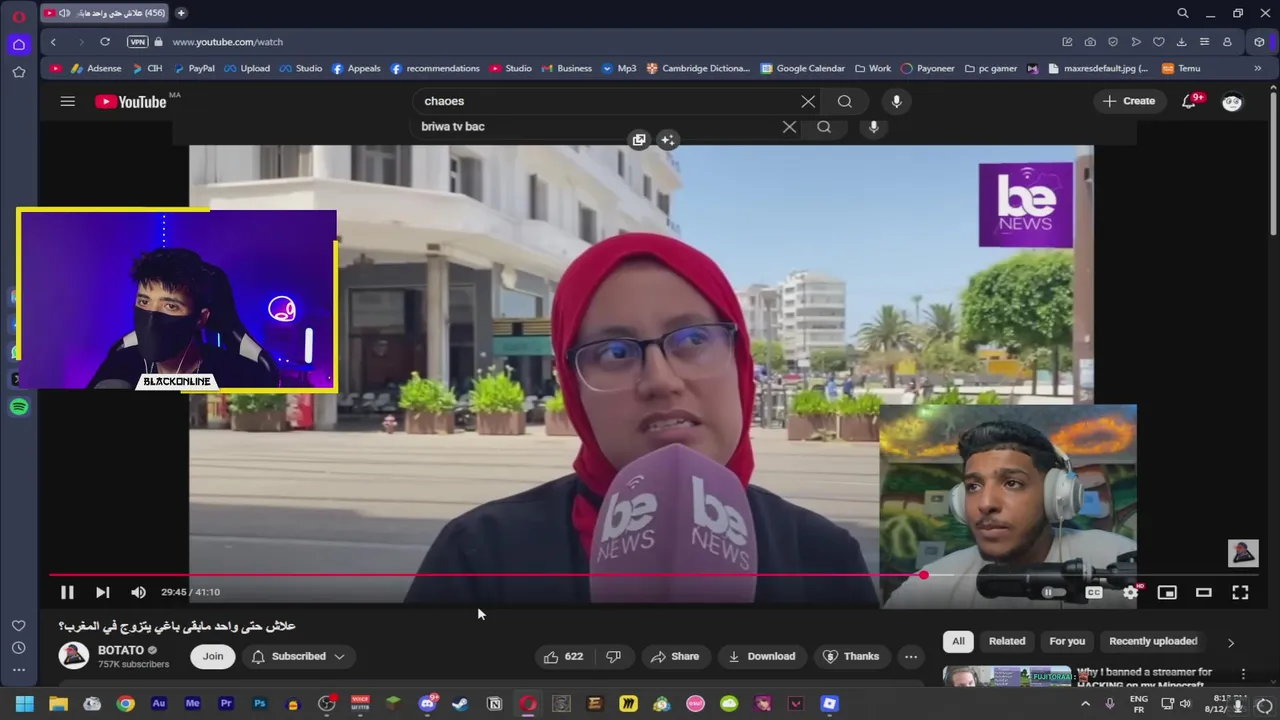Click the search box containing 'chaoes'
The height and width of the screenshot is (720, 1280).
(605, 101)
